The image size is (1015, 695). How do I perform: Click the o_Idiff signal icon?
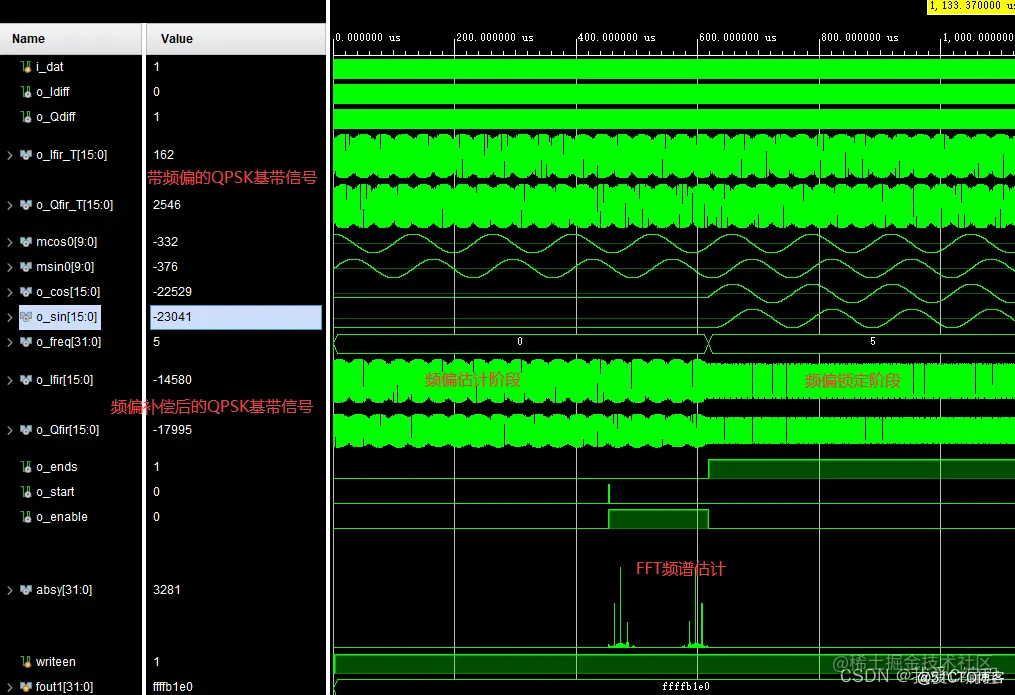(x=26, y=92)
